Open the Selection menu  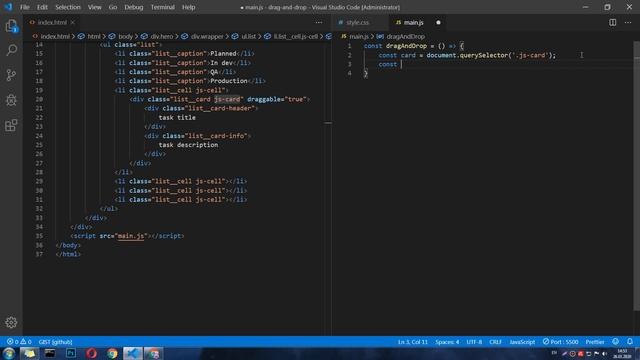pos(68,7)
